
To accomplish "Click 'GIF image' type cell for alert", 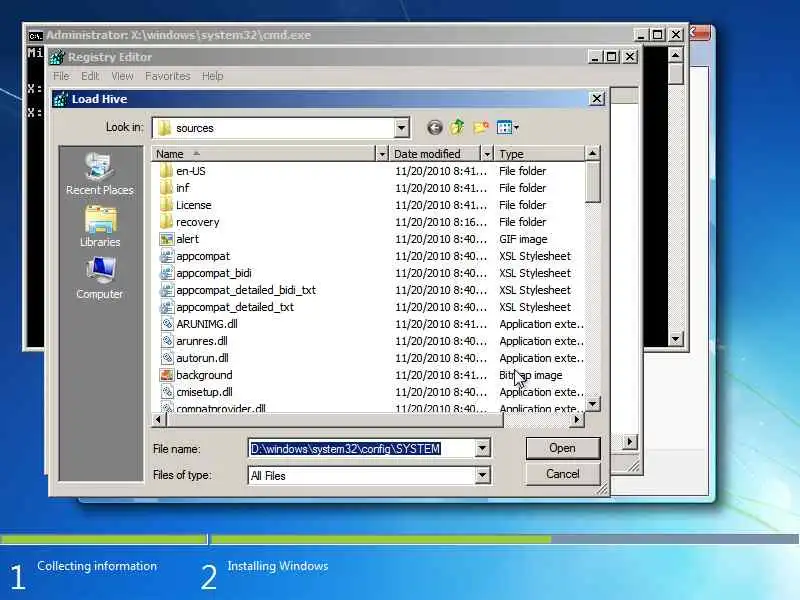I will click(x=523, y=239).
